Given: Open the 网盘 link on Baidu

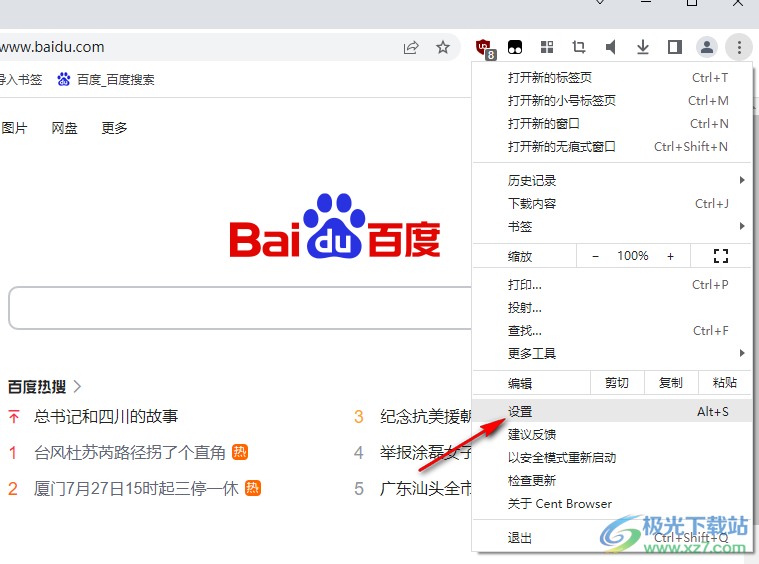Looking at the screenshot, I should (64, 128).
